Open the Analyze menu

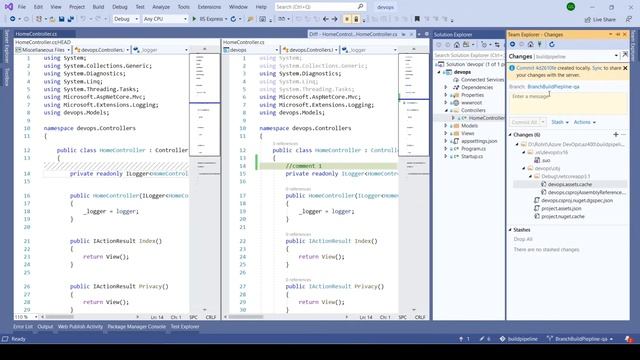[161, 7]
